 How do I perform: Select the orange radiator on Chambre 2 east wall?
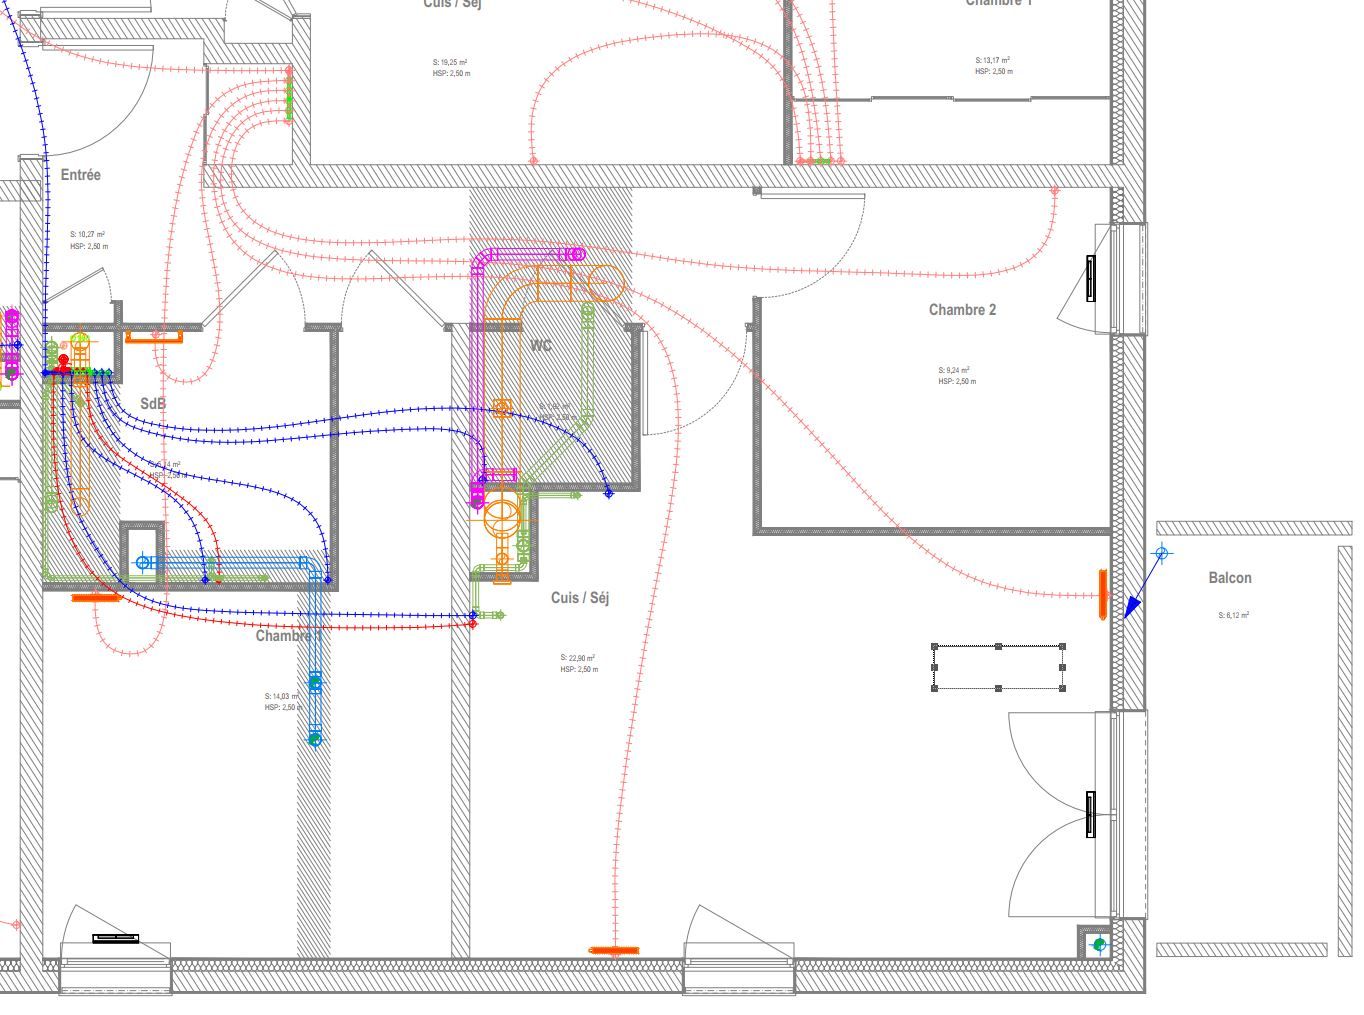(x=1103, y=594)
